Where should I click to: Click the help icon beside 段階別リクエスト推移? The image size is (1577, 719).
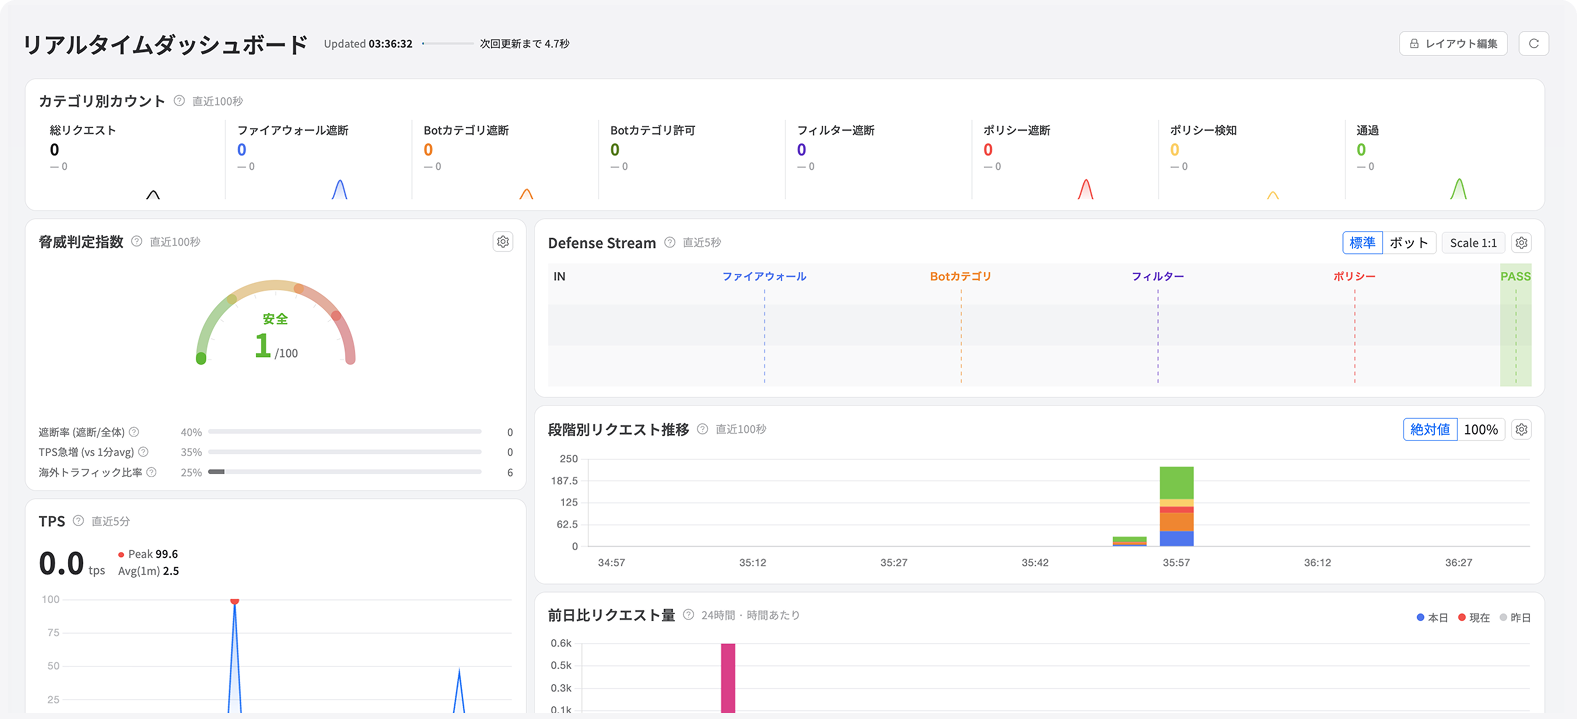coord(703,429)
